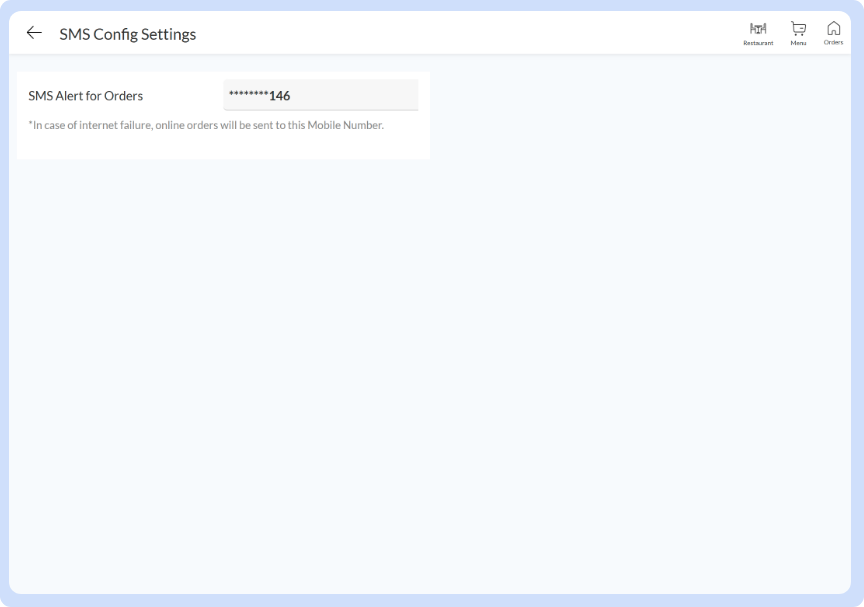Click the dining table Restaurant icon

click(x=758, y=29)
